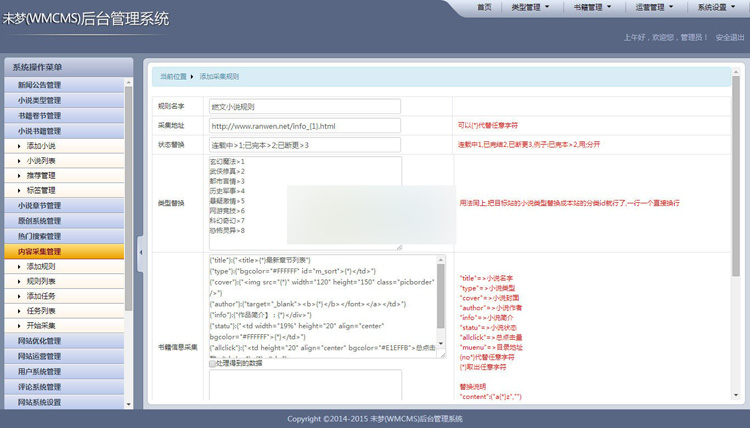
Task: Click the sidebar scrollbar down arrow
Action: coord(128,405)
